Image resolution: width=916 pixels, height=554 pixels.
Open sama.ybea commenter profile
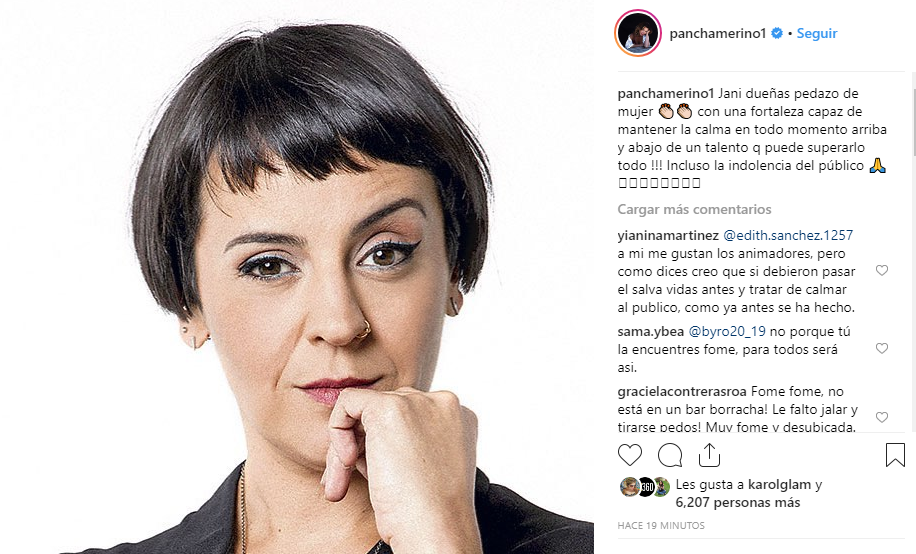pos(651,331)
